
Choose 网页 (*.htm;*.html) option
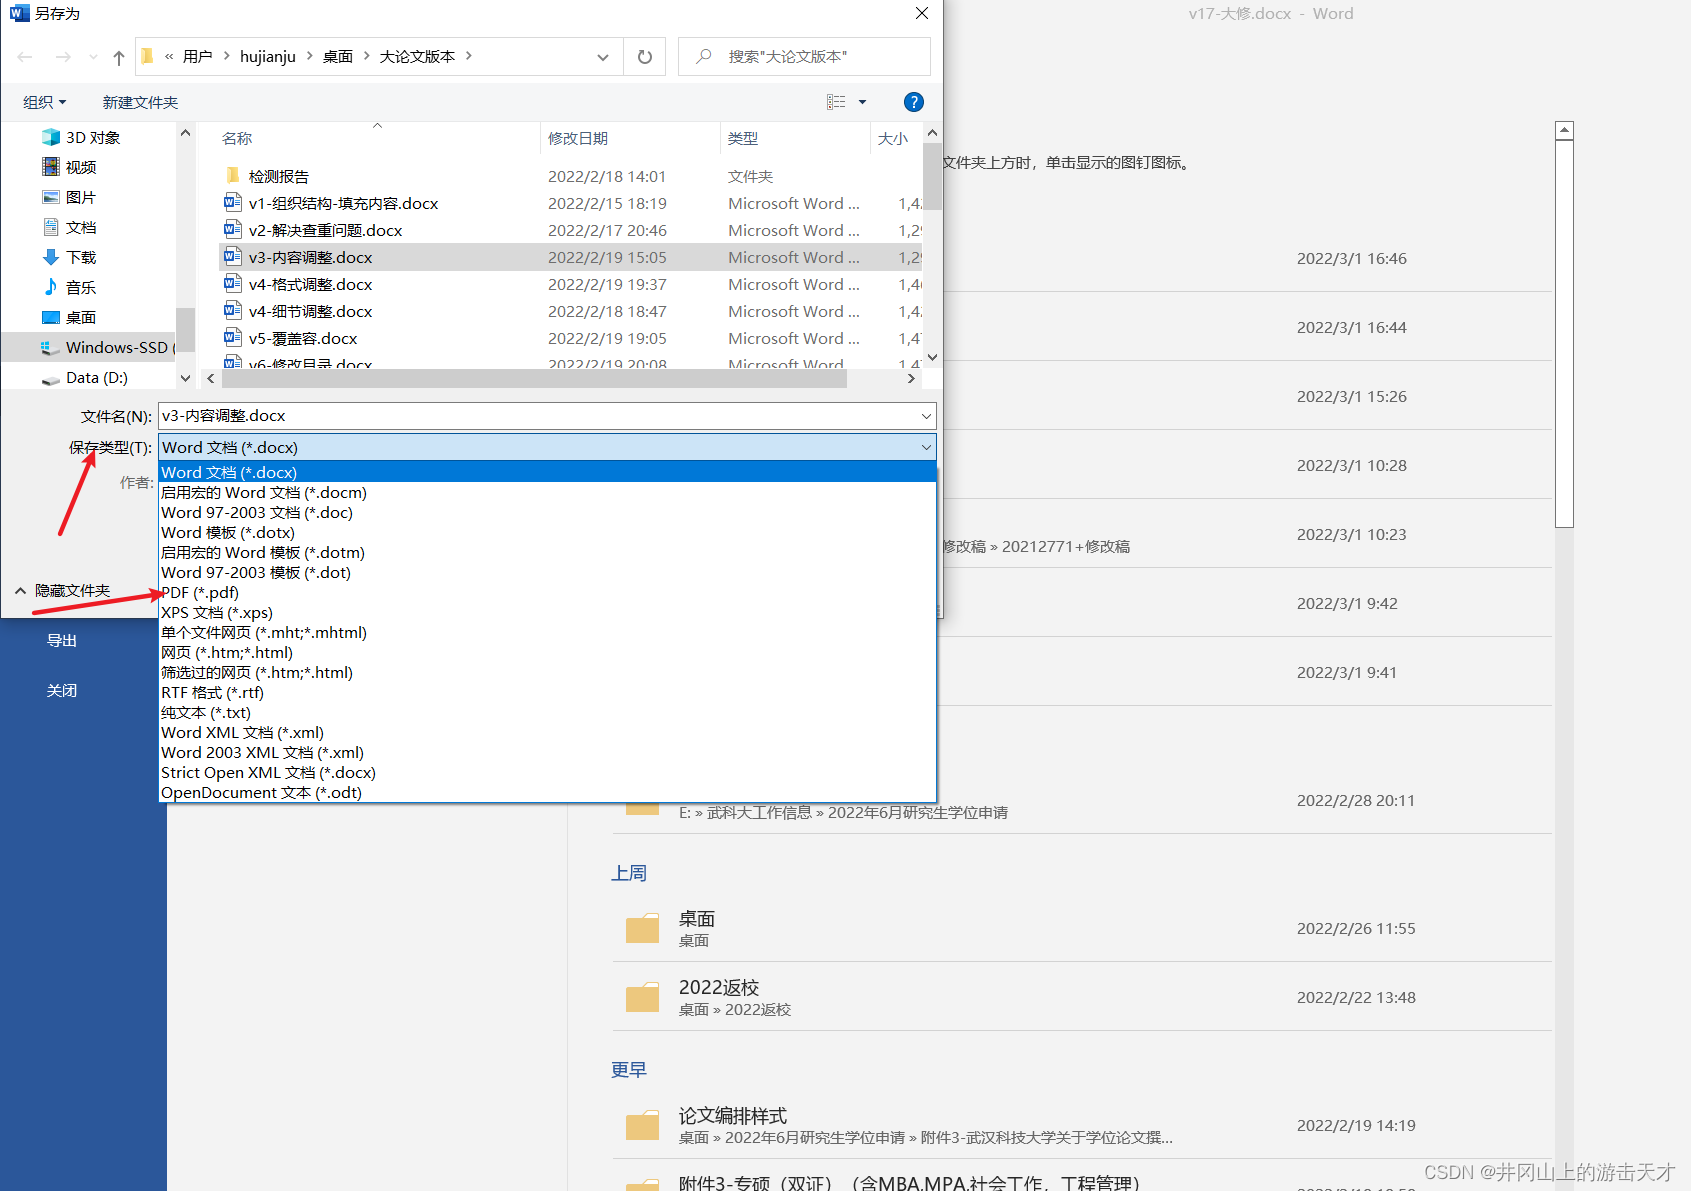(548, 652)
